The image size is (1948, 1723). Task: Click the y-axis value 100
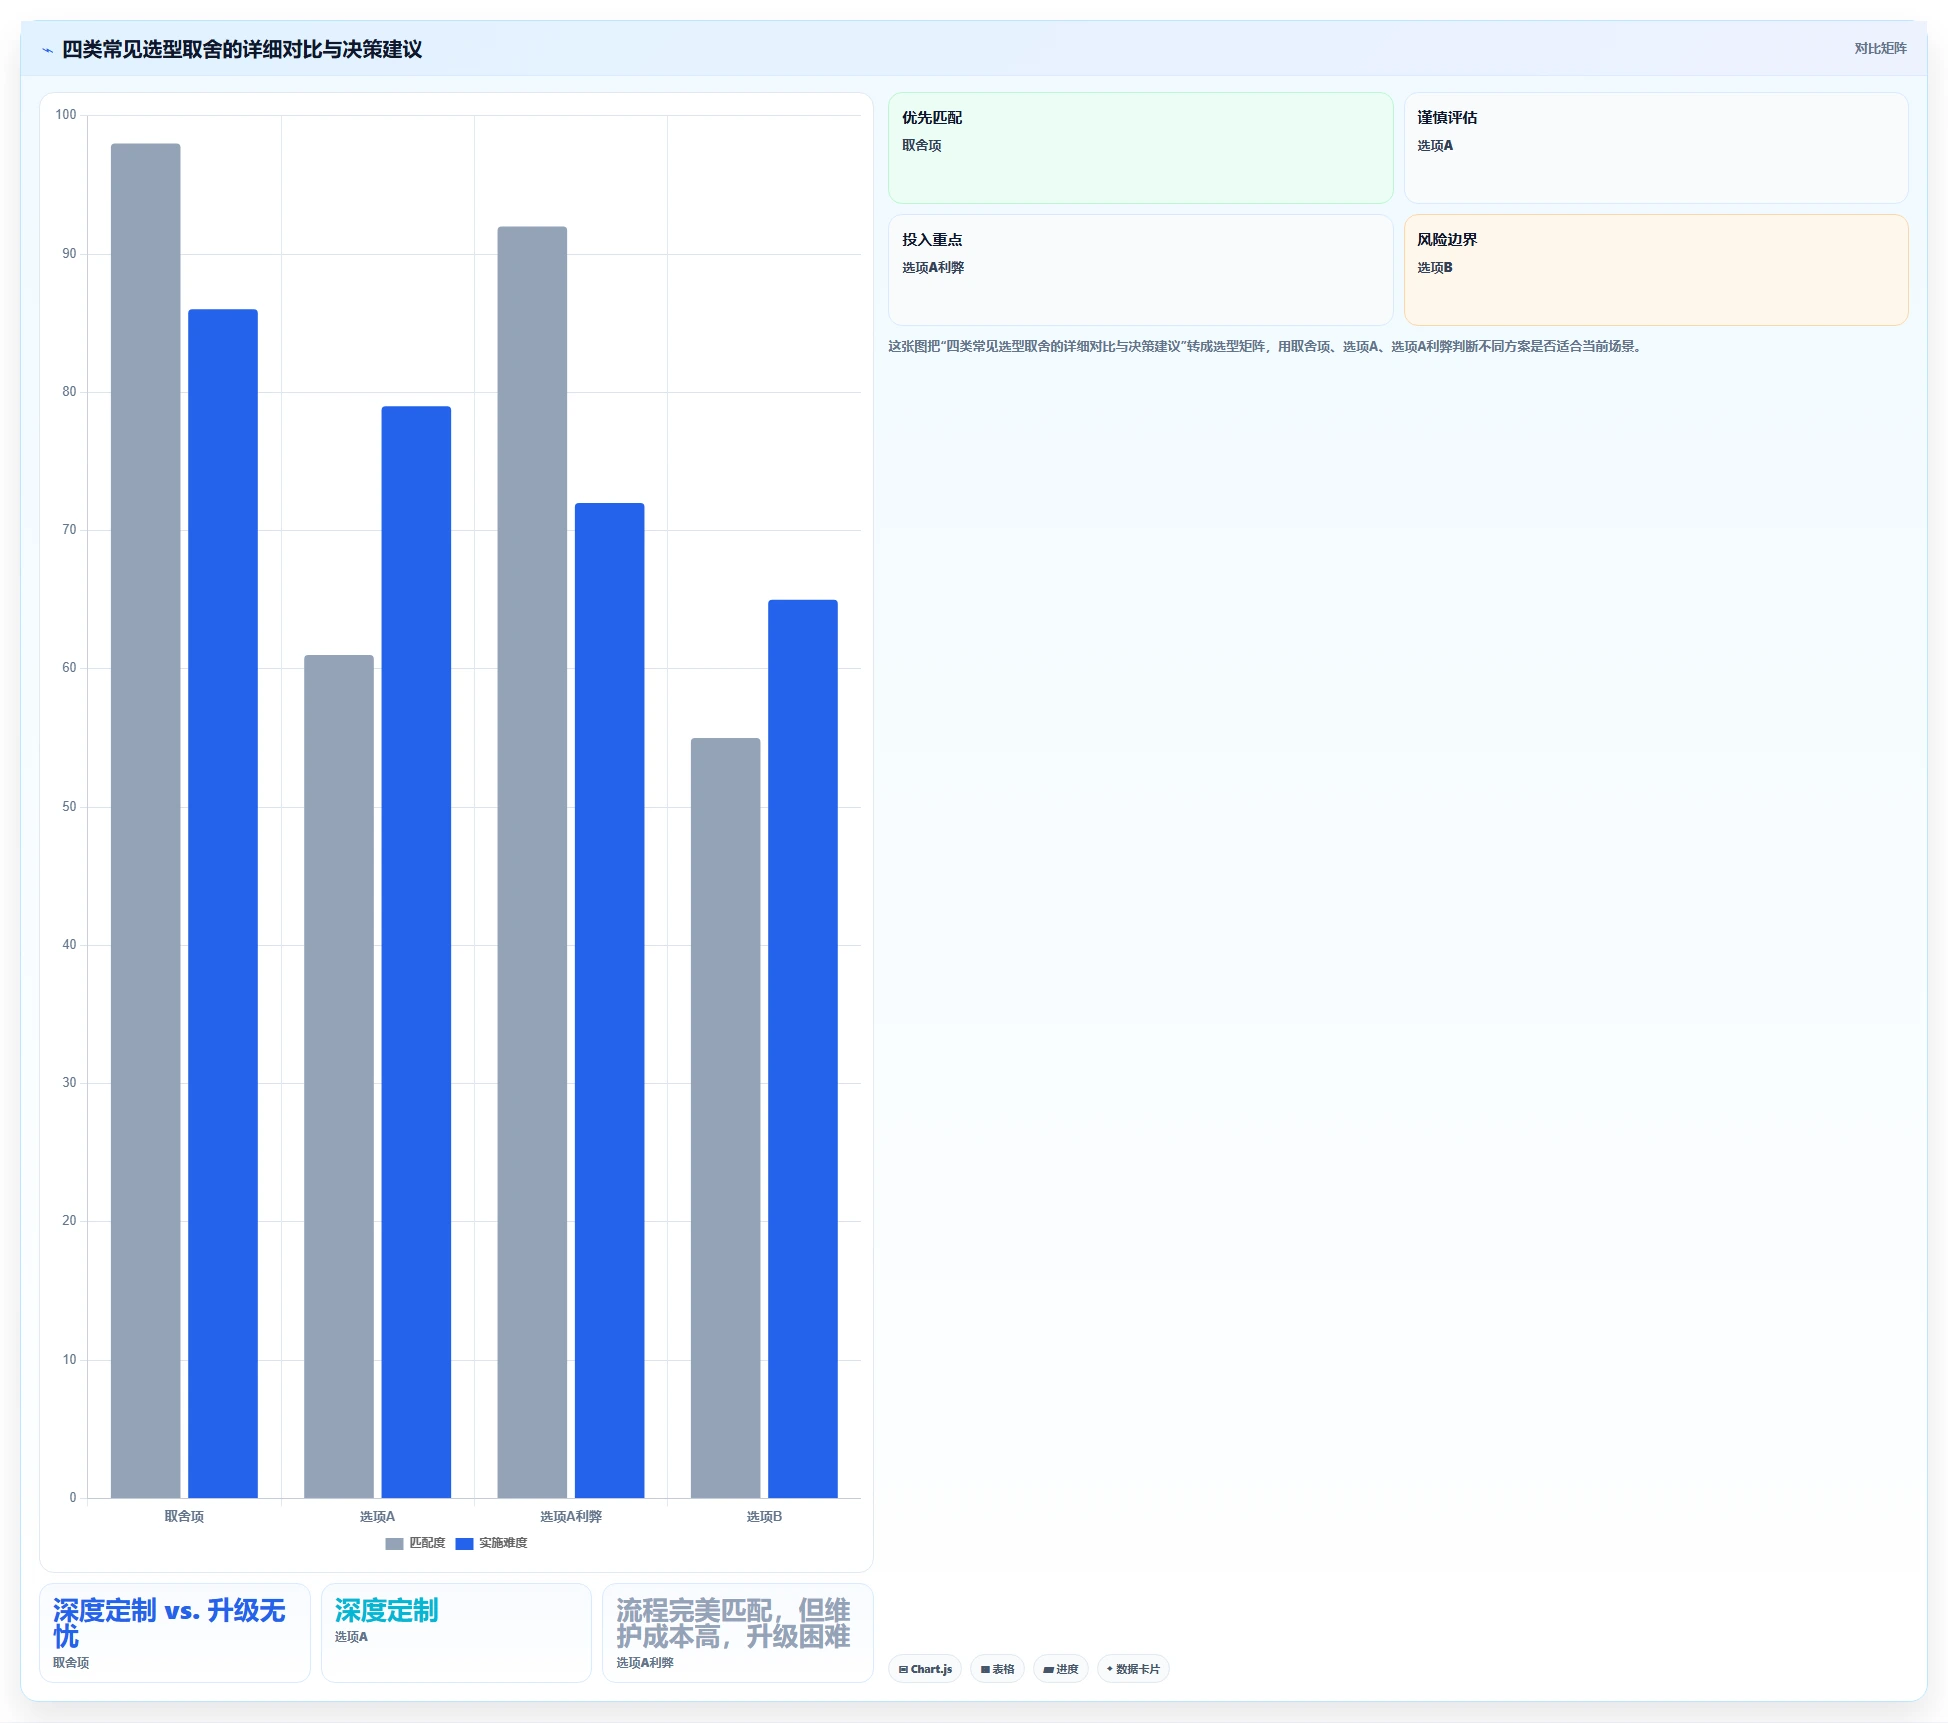click(66, 115)
